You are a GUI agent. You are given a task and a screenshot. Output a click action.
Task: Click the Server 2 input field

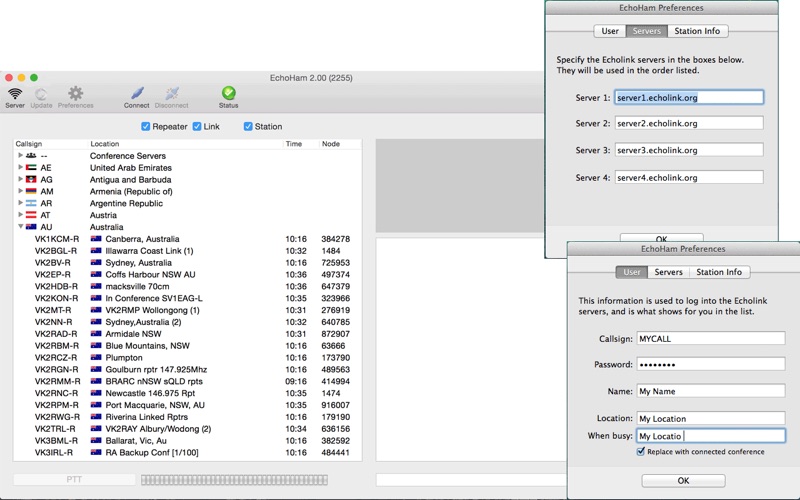689,123
